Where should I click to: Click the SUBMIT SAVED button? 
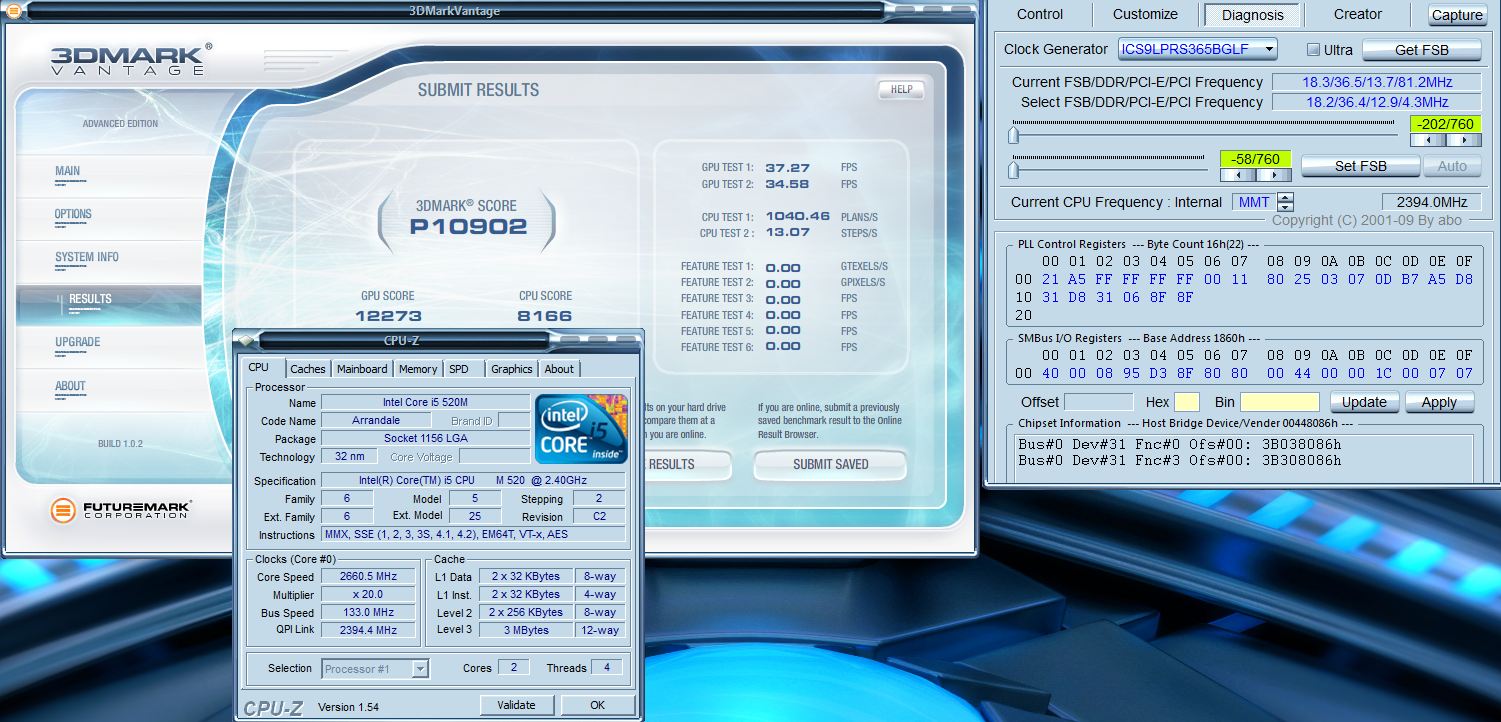pos(830,464)
